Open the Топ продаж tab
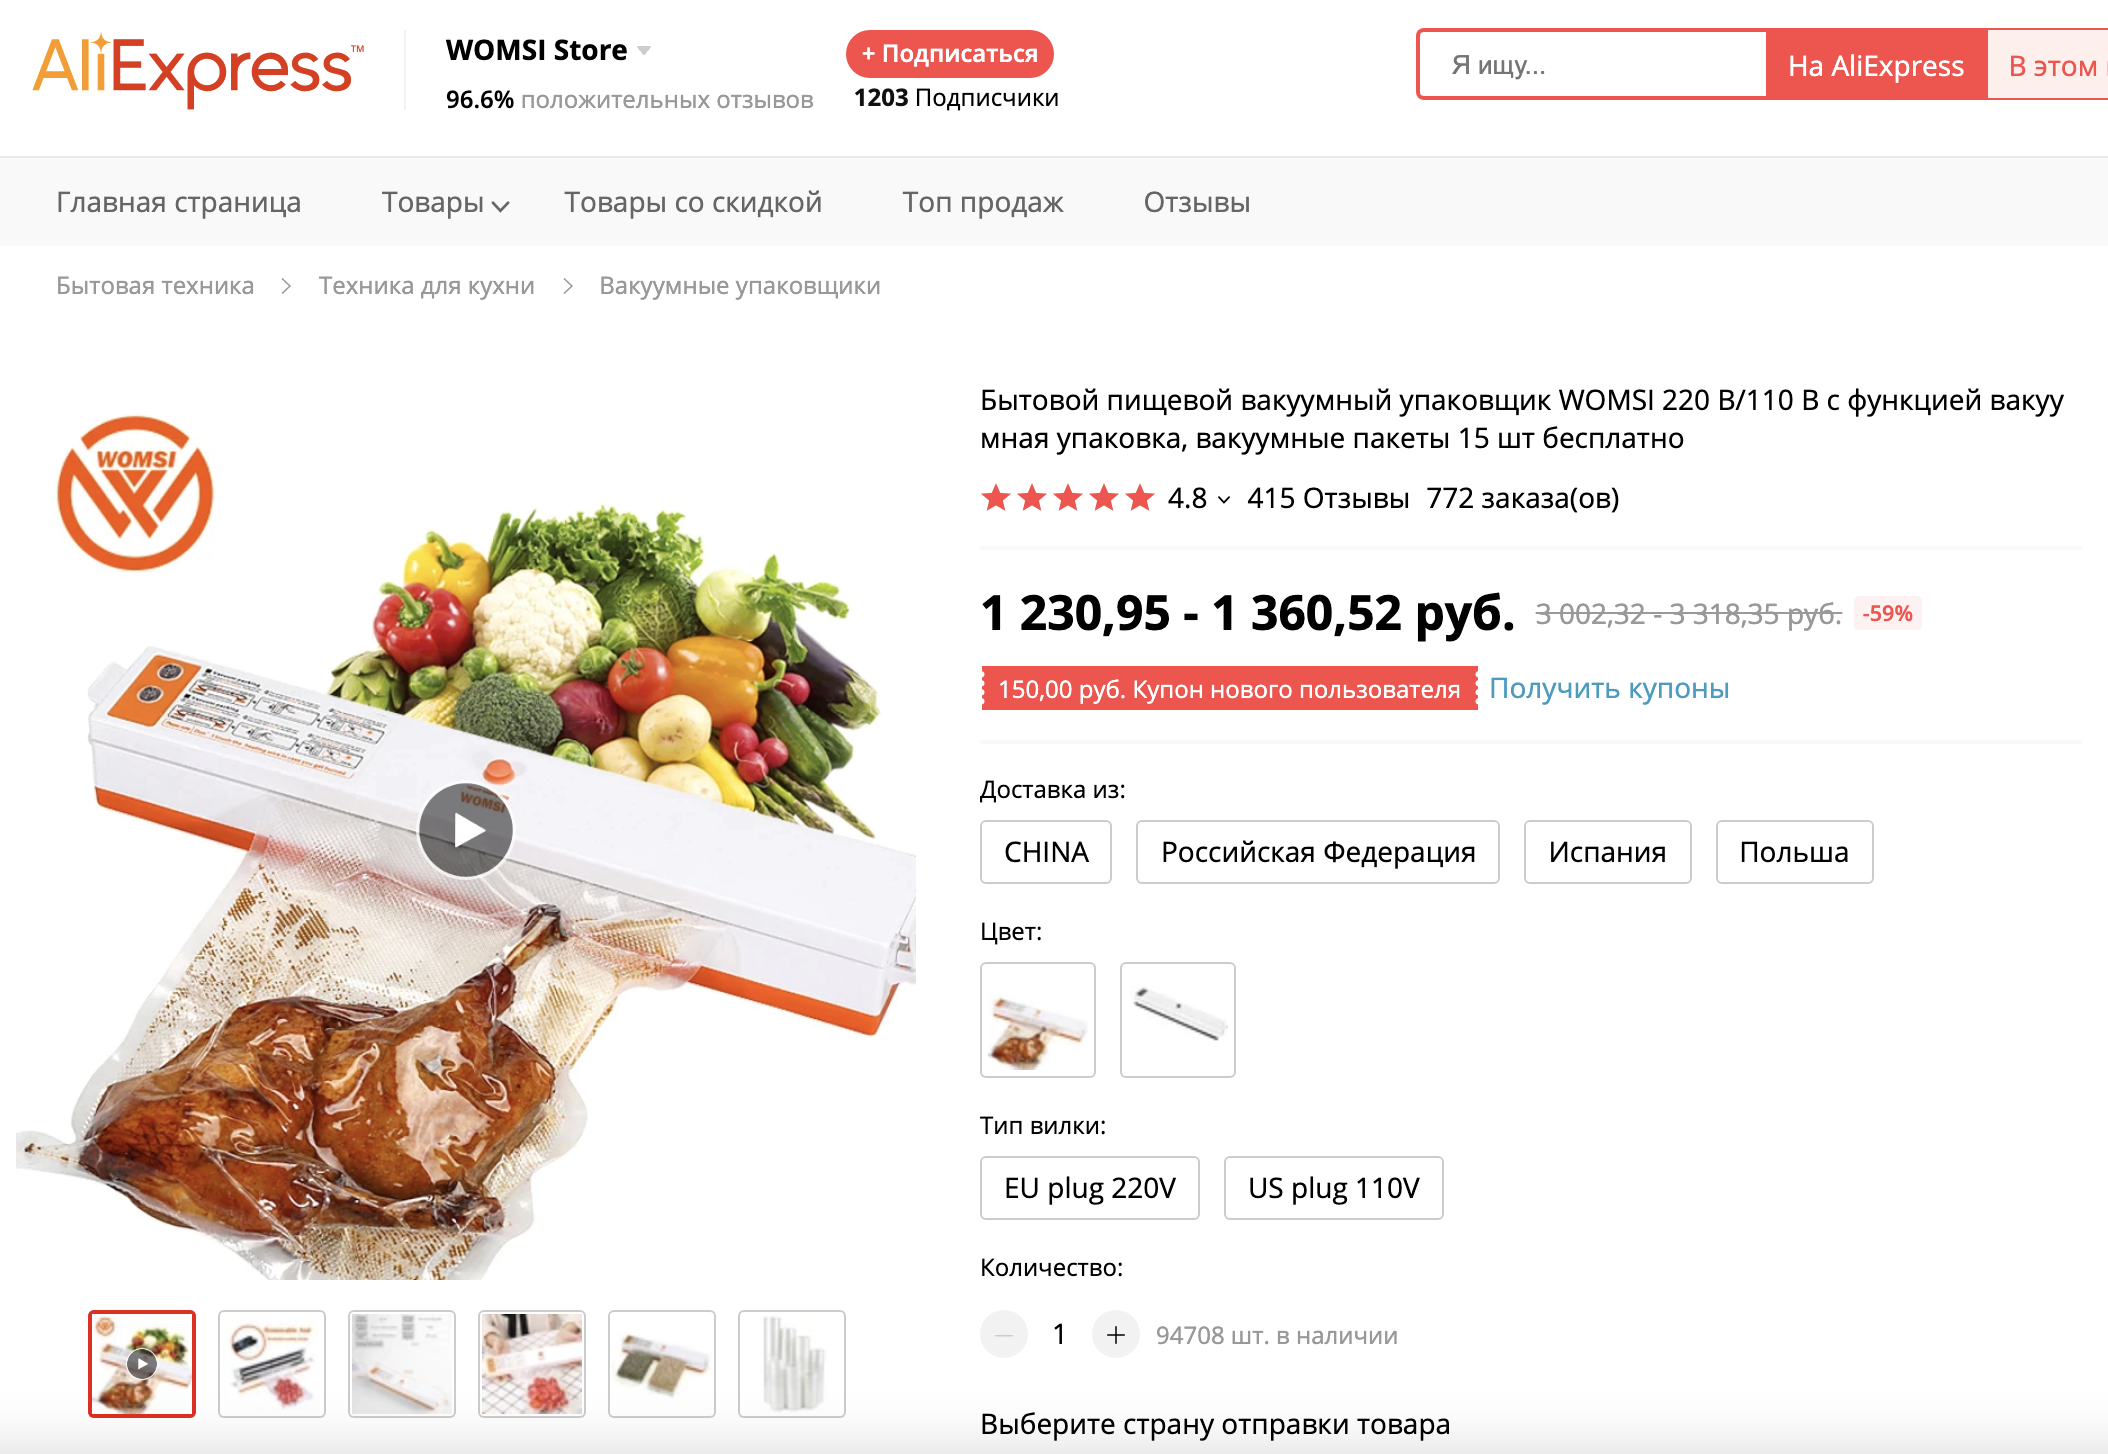 pyautogui.click(x=982, y=203)
